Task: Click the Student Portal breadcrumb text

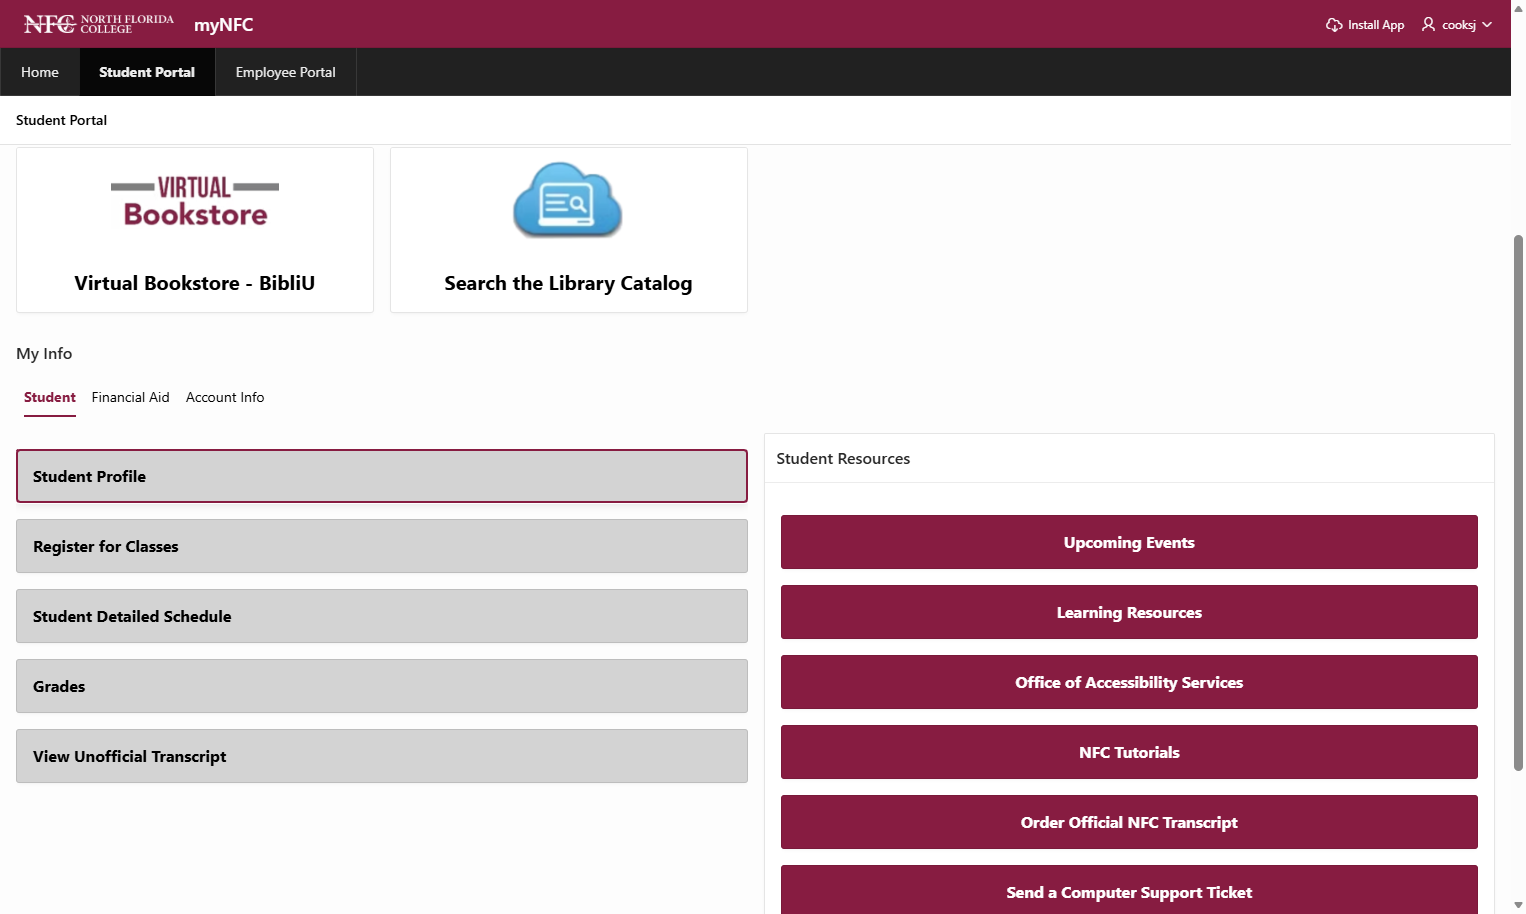Action: (x=61, y=120)
